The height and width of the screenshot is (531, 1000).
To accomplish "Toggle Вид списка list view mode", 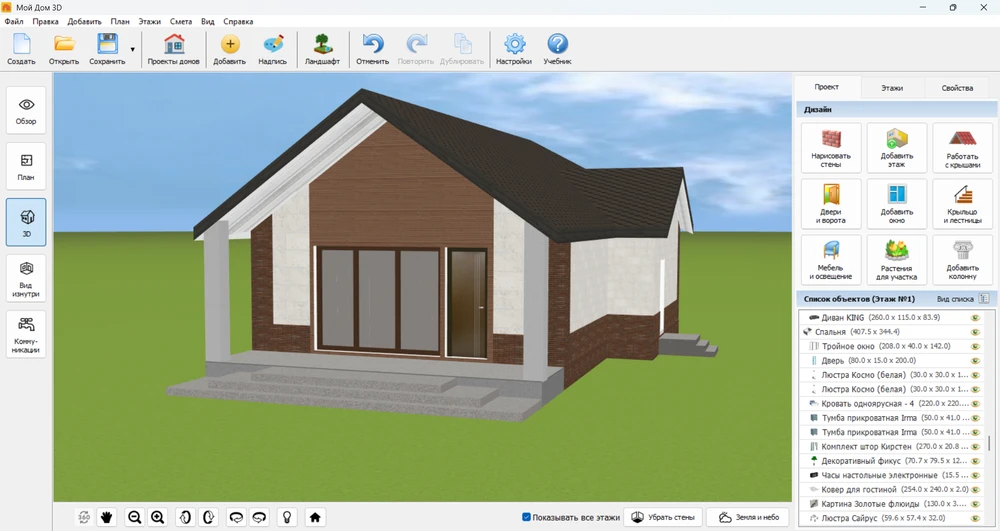I will tap(983, 298).
